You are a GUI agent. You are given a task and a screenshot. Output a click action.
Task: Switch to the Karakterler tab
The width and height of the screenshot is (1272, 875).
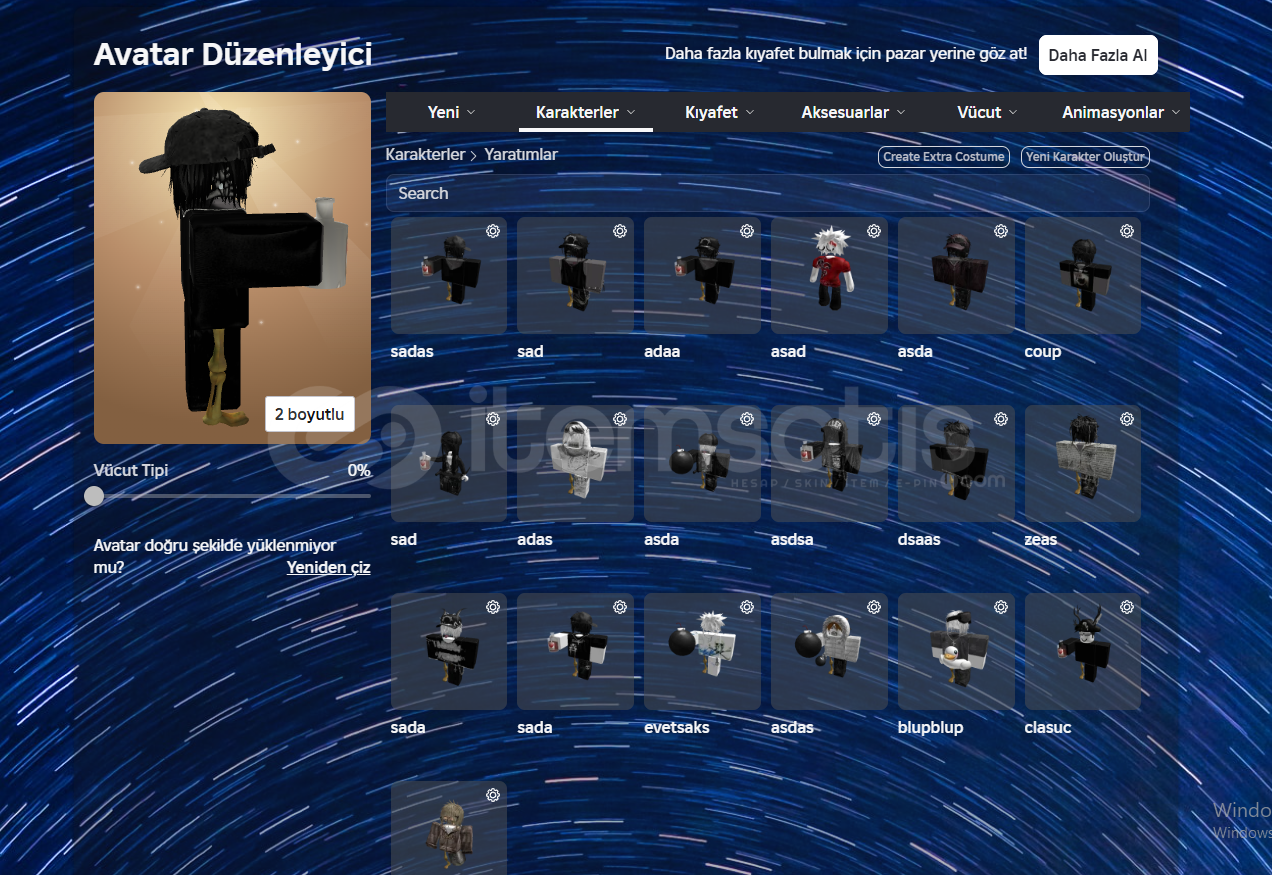click(x=586, y=112)
